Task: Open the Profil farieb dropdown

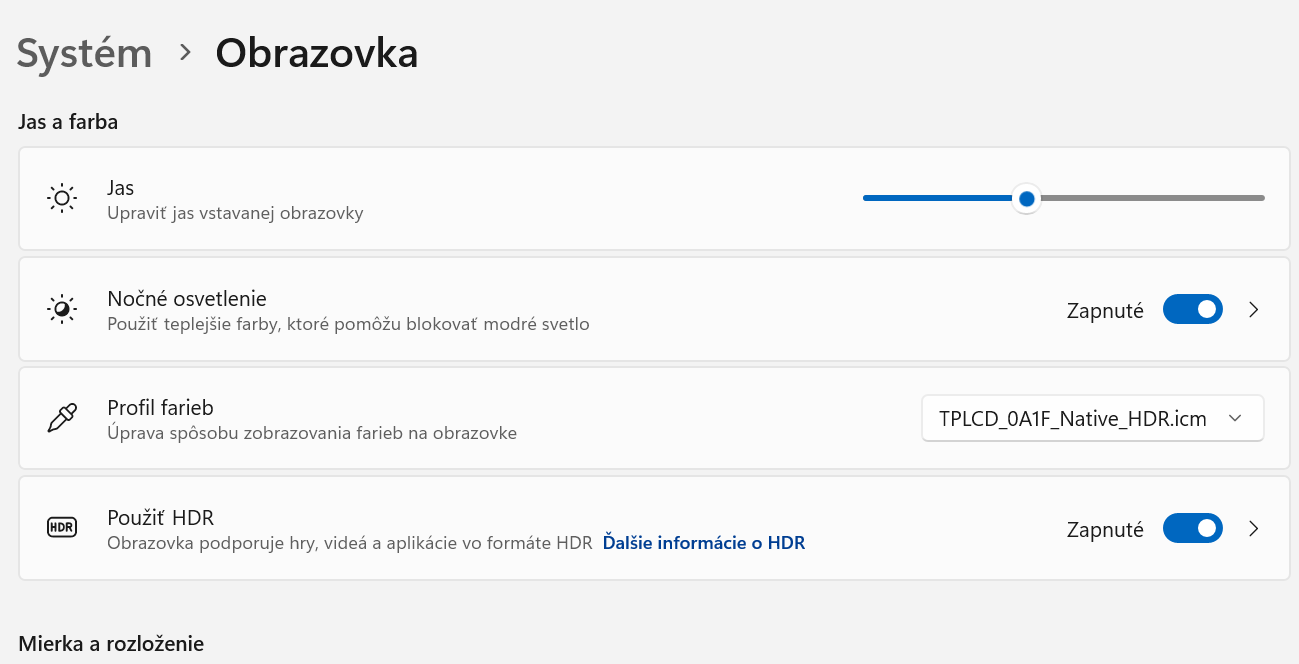Action: tap(1092, 418)
